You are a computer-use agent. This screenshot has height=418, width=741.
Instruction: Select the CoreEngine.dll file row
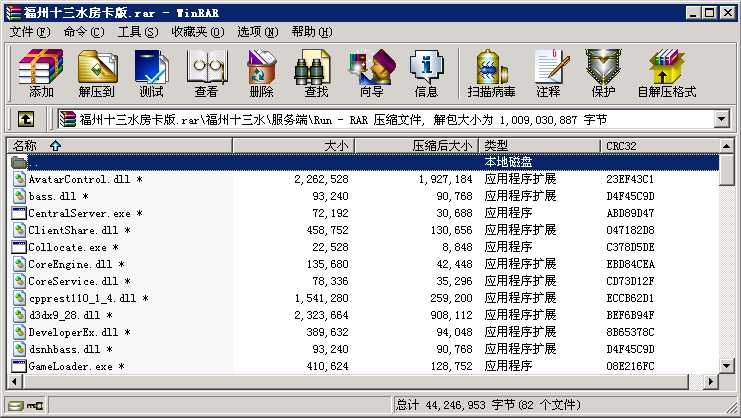[x=363, y=264]
